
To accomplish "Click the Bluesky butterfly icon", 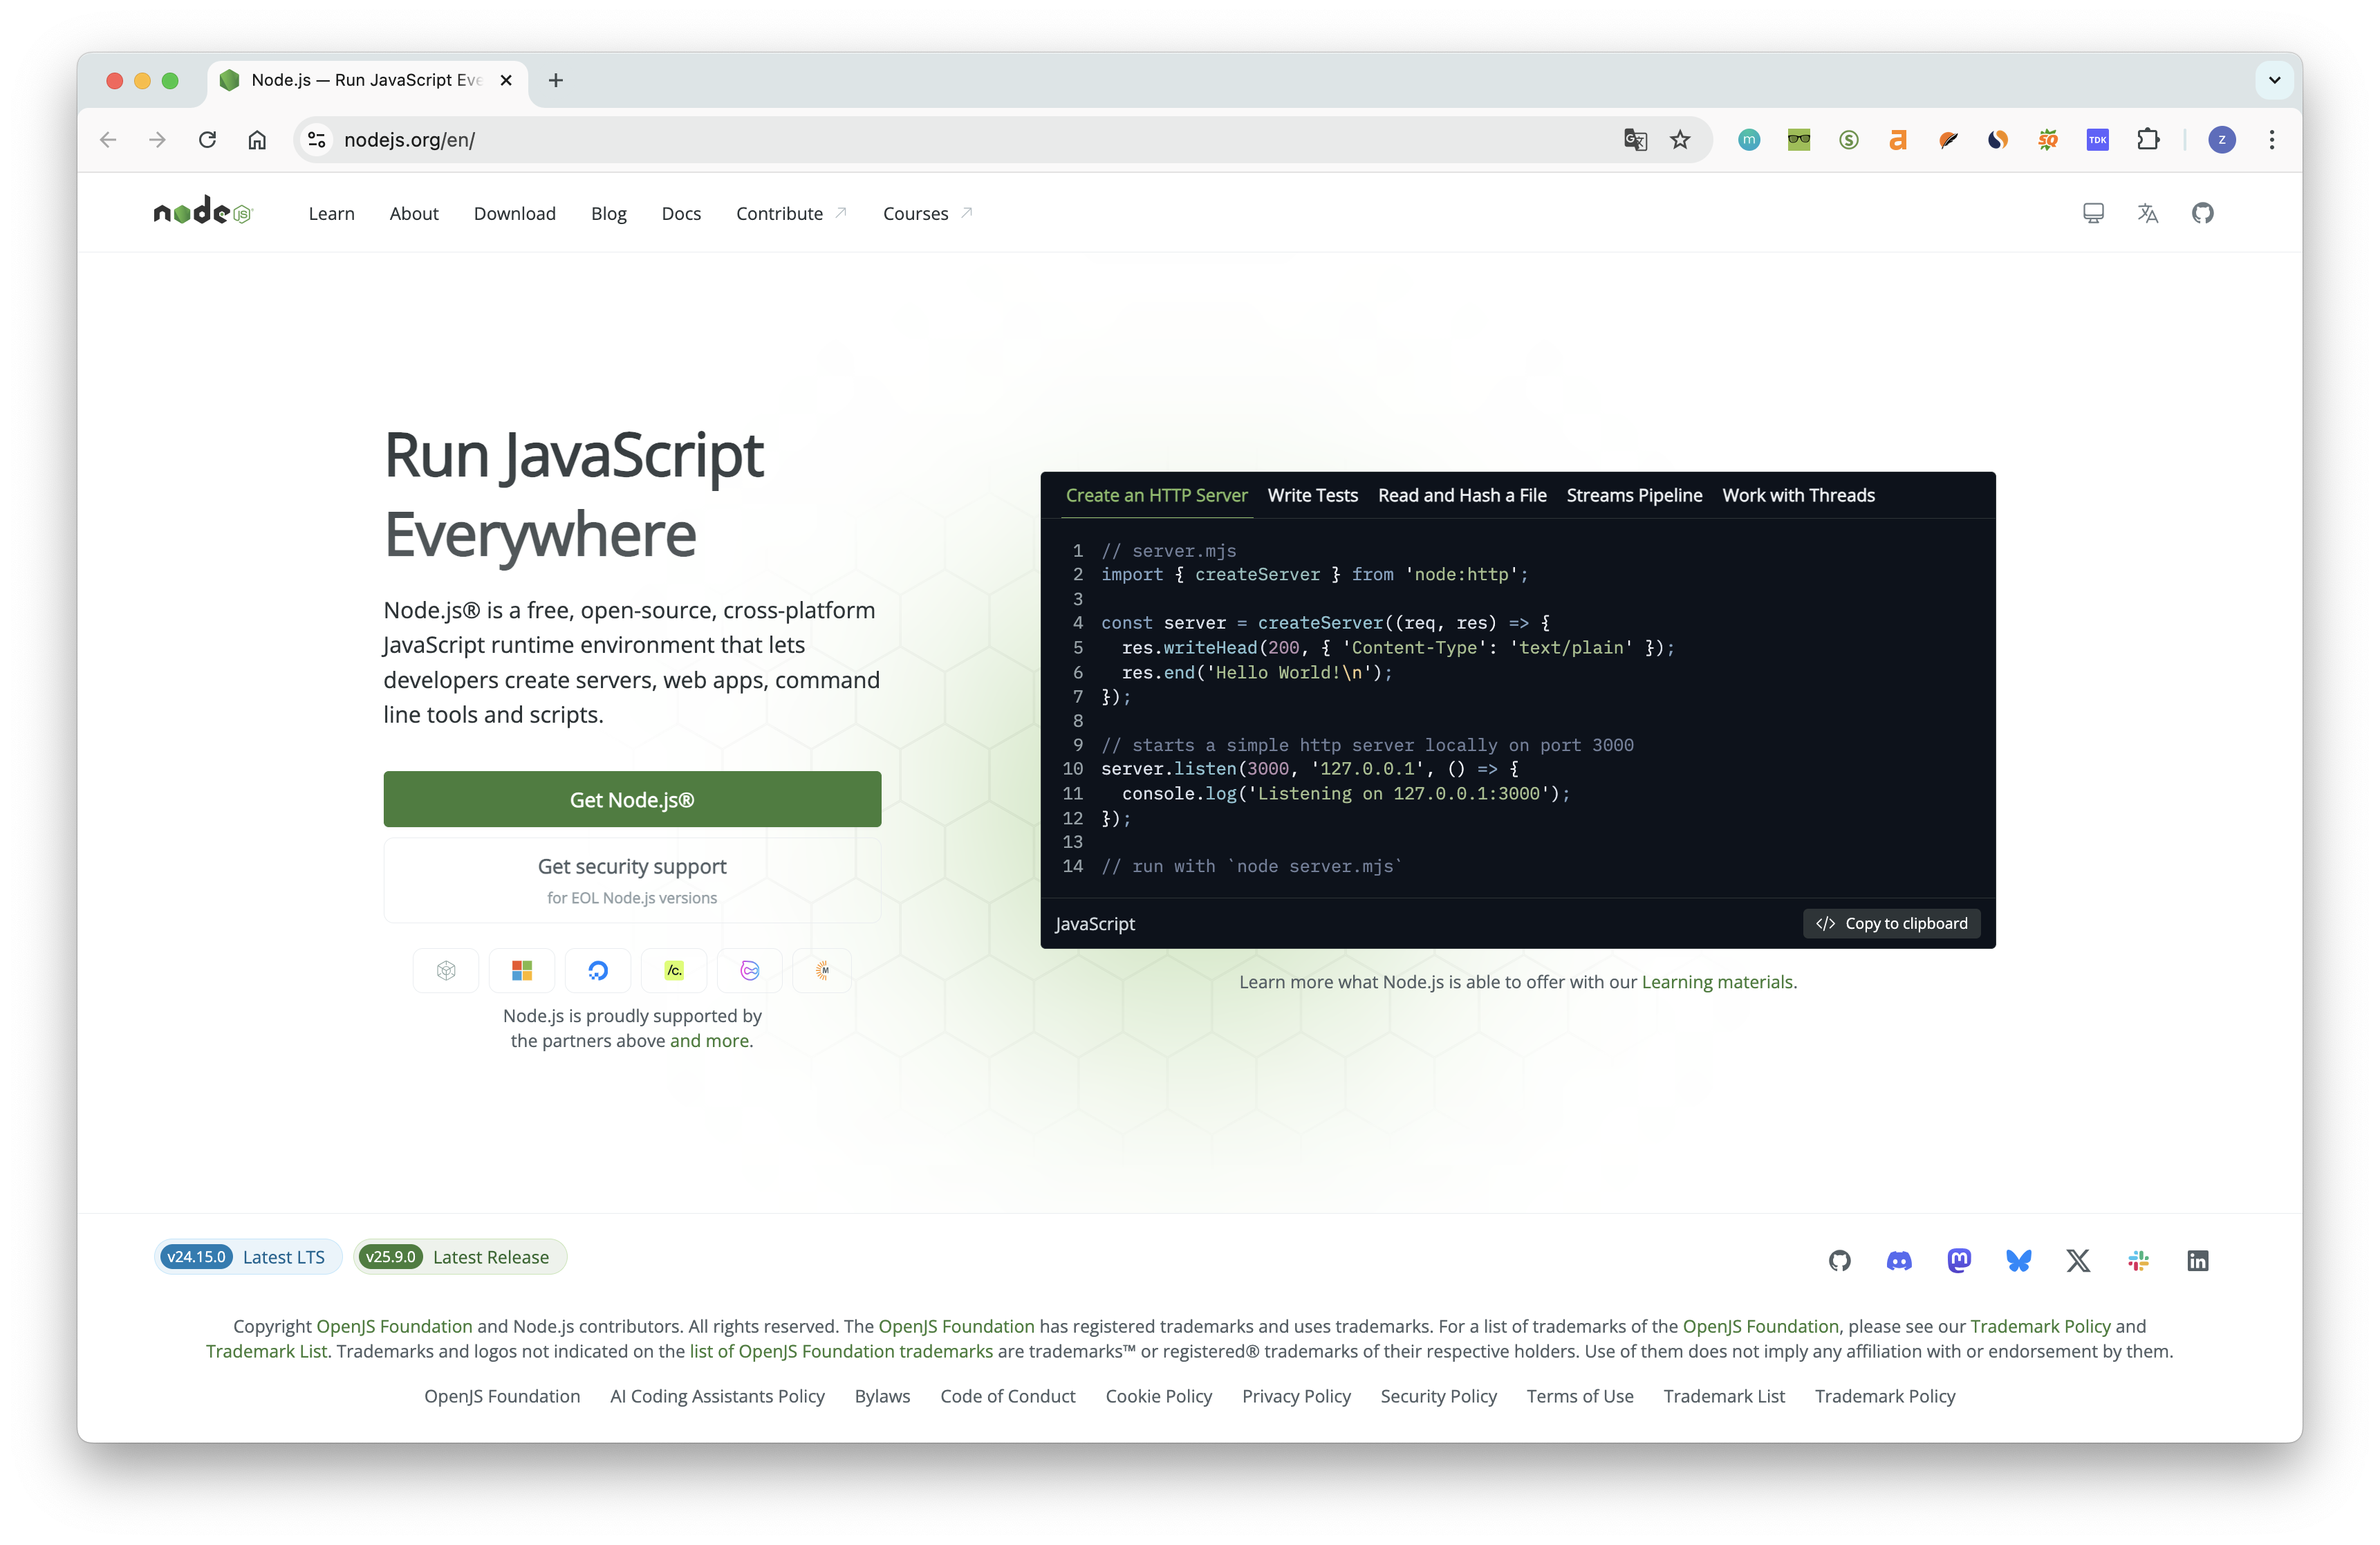I will 2018,1260.
